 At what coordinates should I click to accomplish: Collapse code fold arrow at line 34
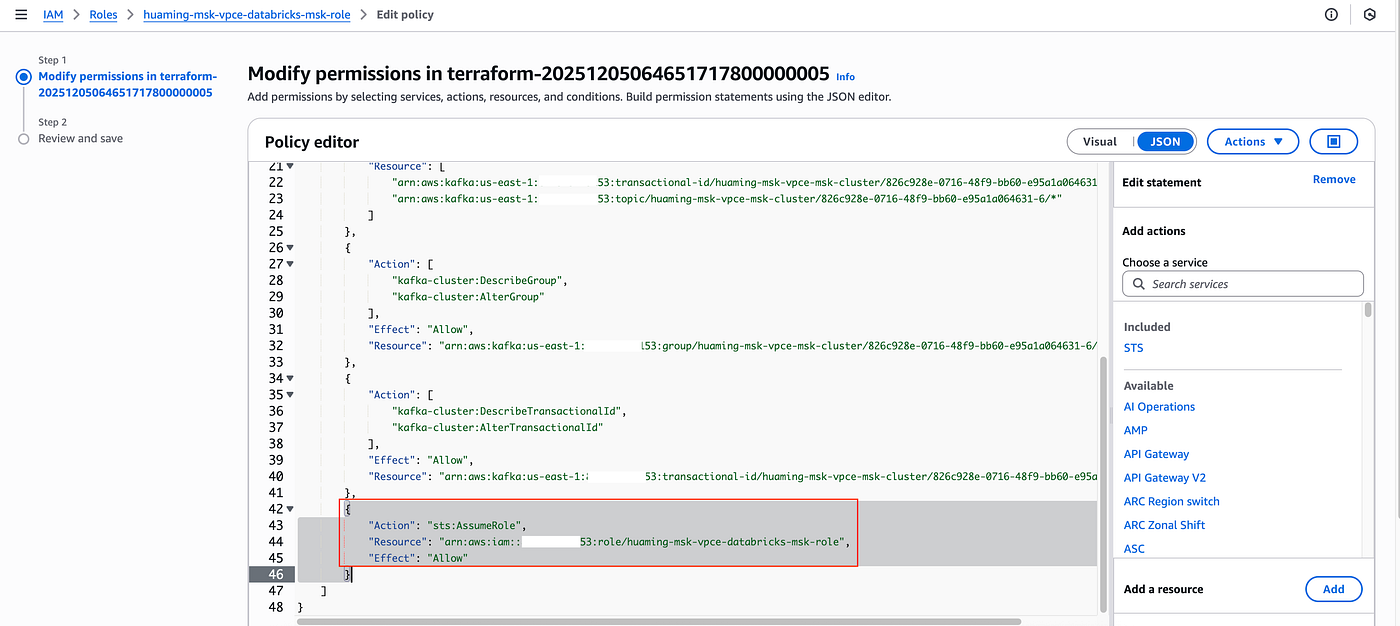click(x=290, y=379)
